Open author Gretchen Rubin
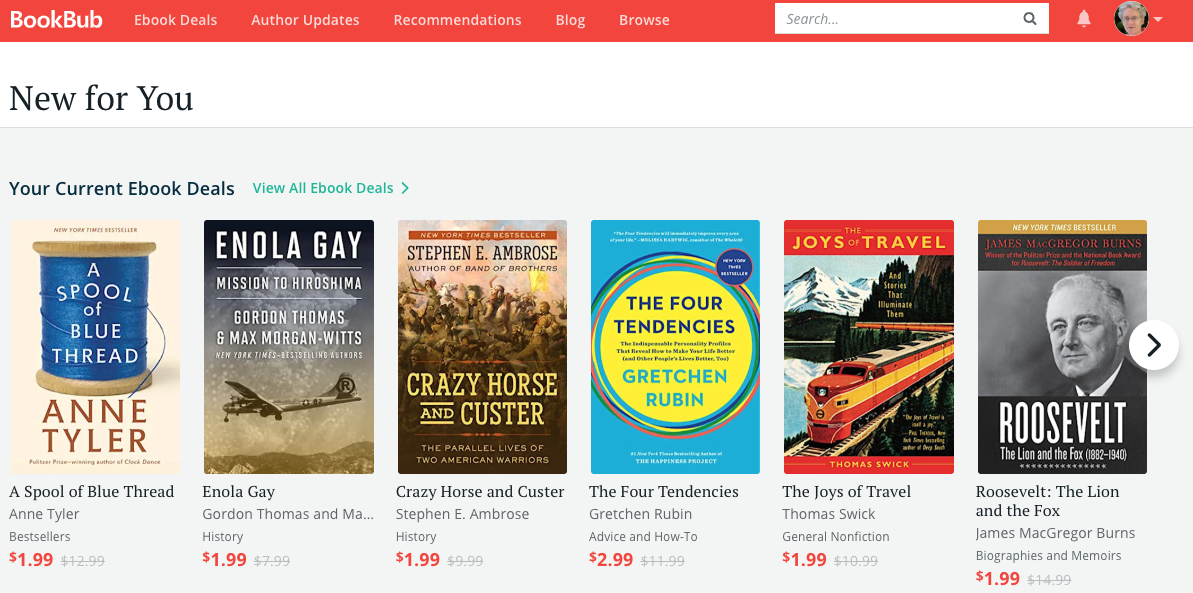Image resolution: width=1193 pixels, height=593 pixels. click(x=641, y=515)
